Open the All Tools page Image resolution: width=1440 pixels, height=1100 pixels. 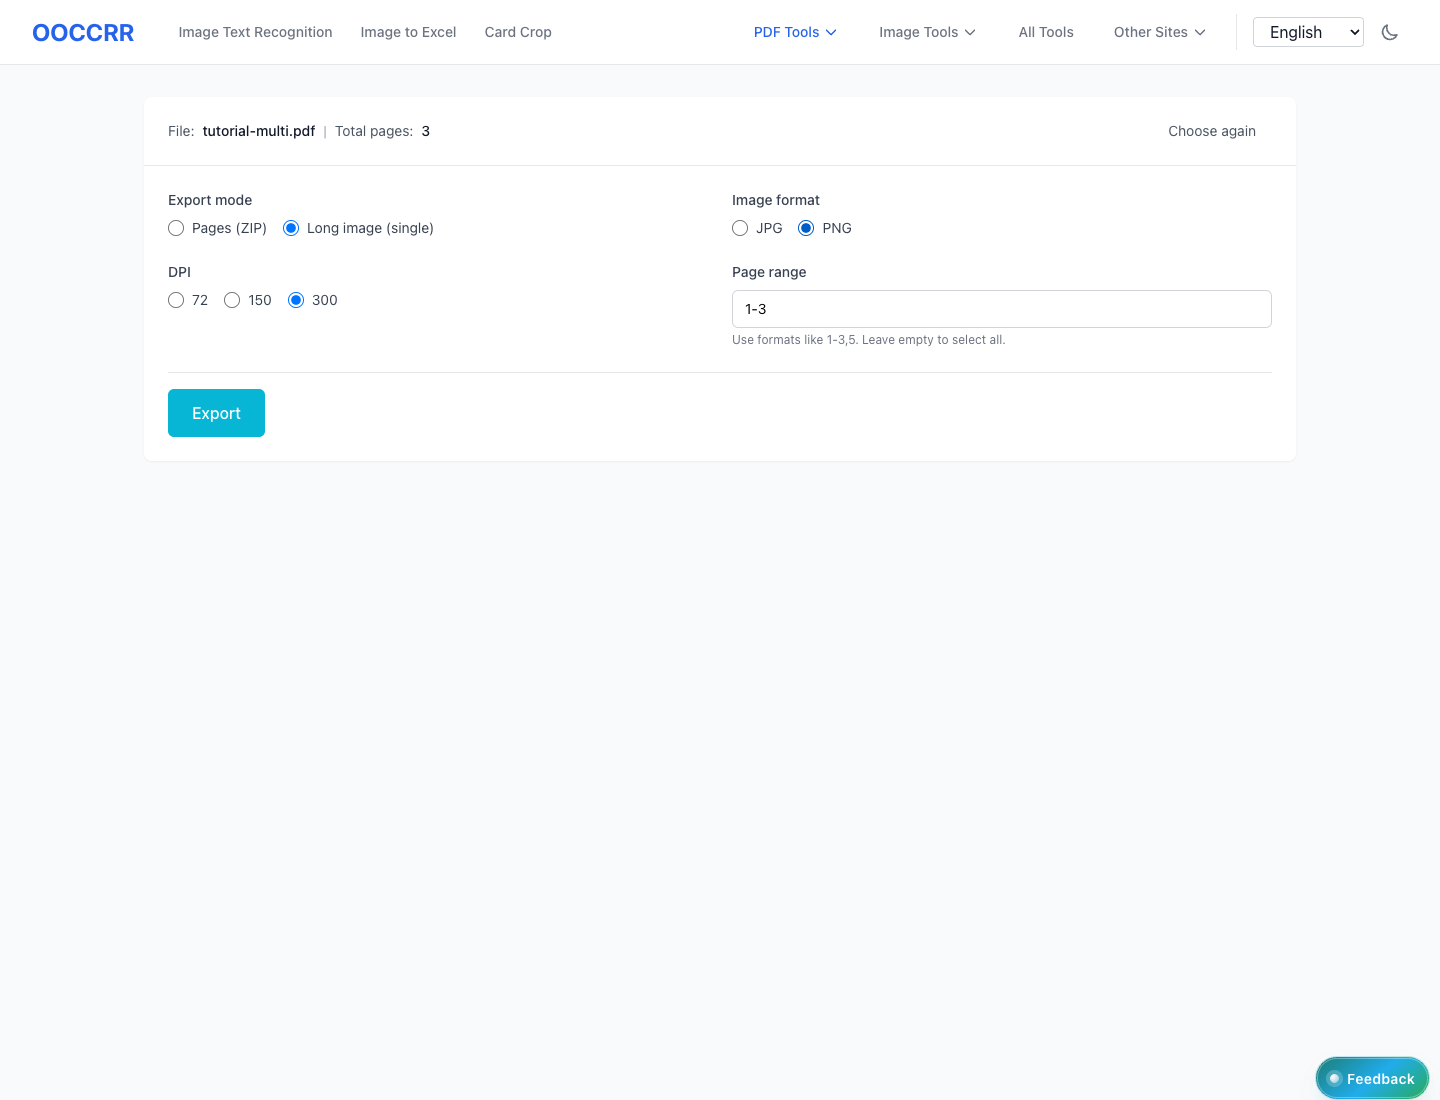(1046, 32)
